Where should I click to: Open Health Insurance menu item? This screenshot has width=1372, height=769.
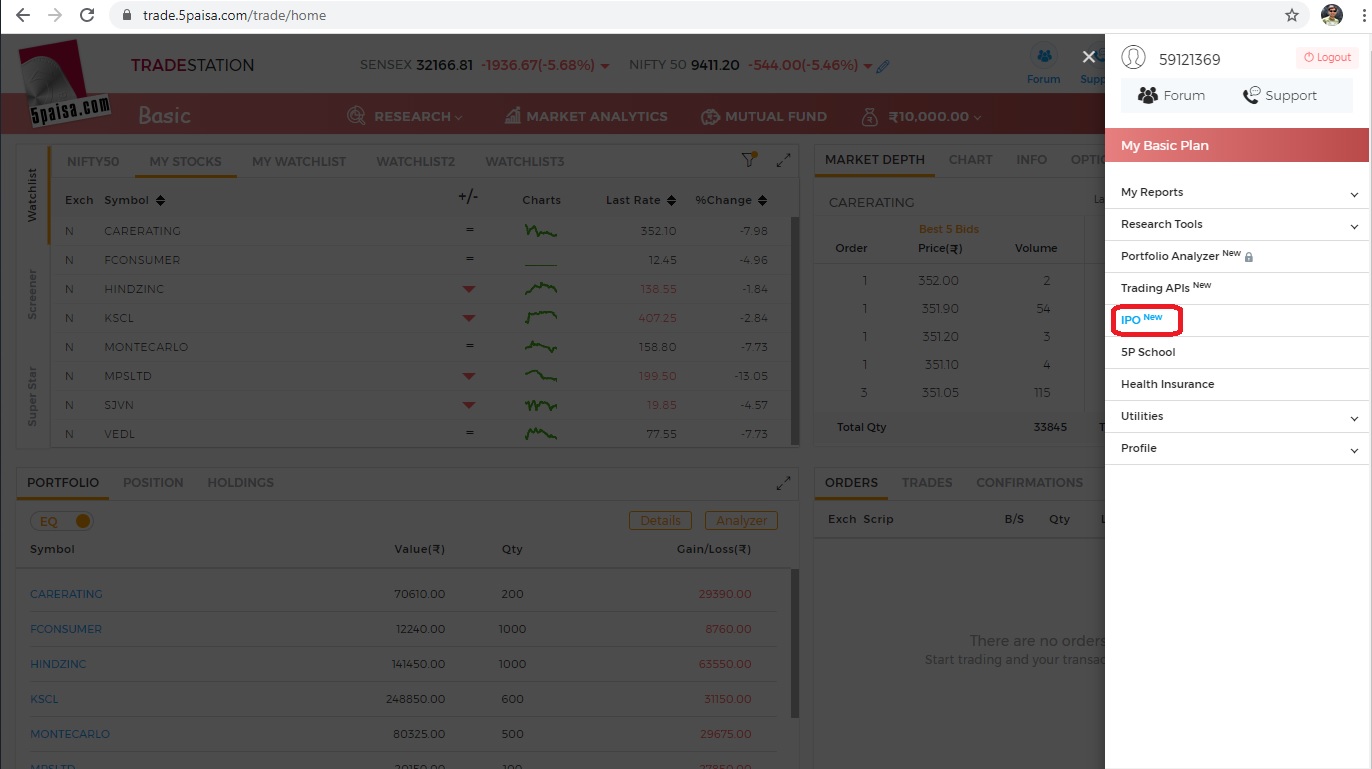click(x=1167, y=384)
